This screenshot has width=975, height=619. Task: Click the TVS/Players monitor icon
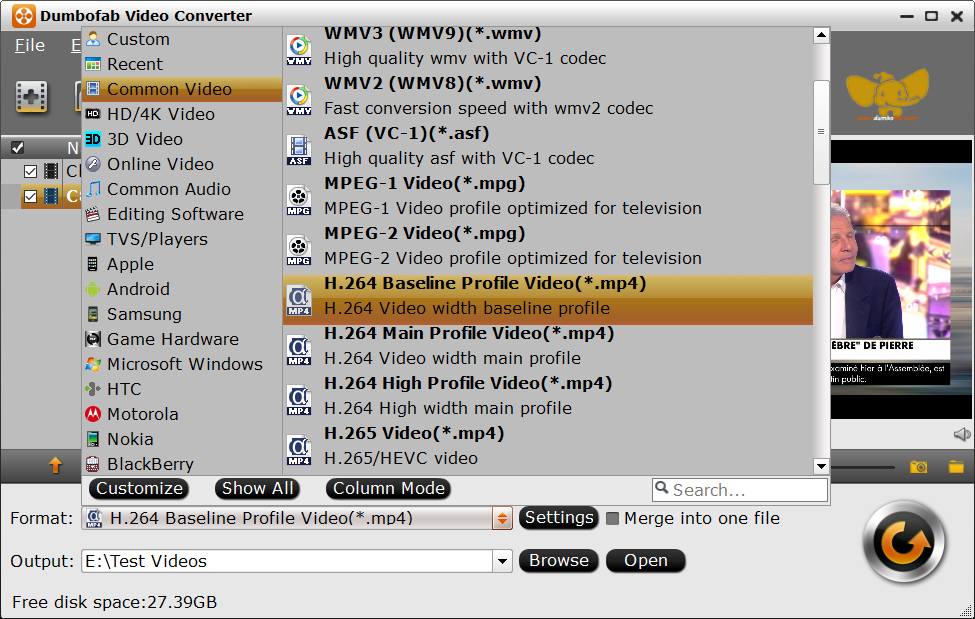[93, 239]
